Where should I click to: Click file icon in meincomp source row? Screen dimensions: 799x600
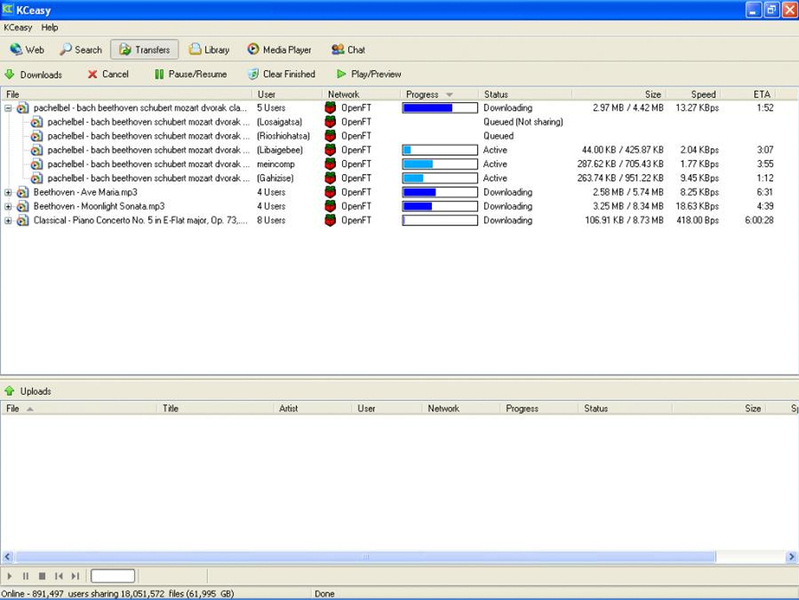coord(37,164)
